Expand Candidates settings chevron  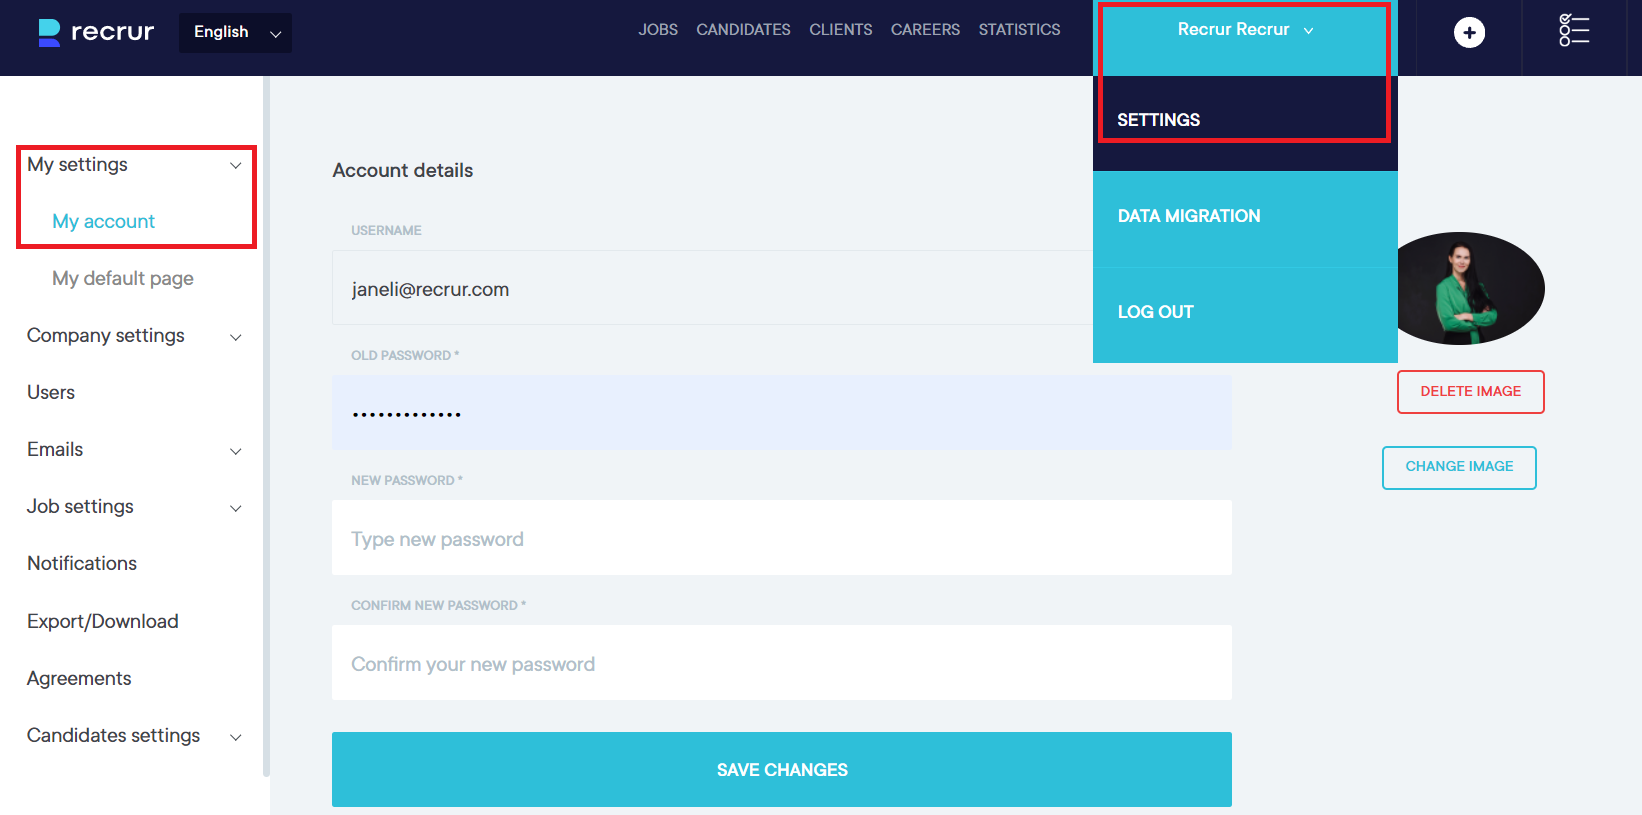point(236,737)
